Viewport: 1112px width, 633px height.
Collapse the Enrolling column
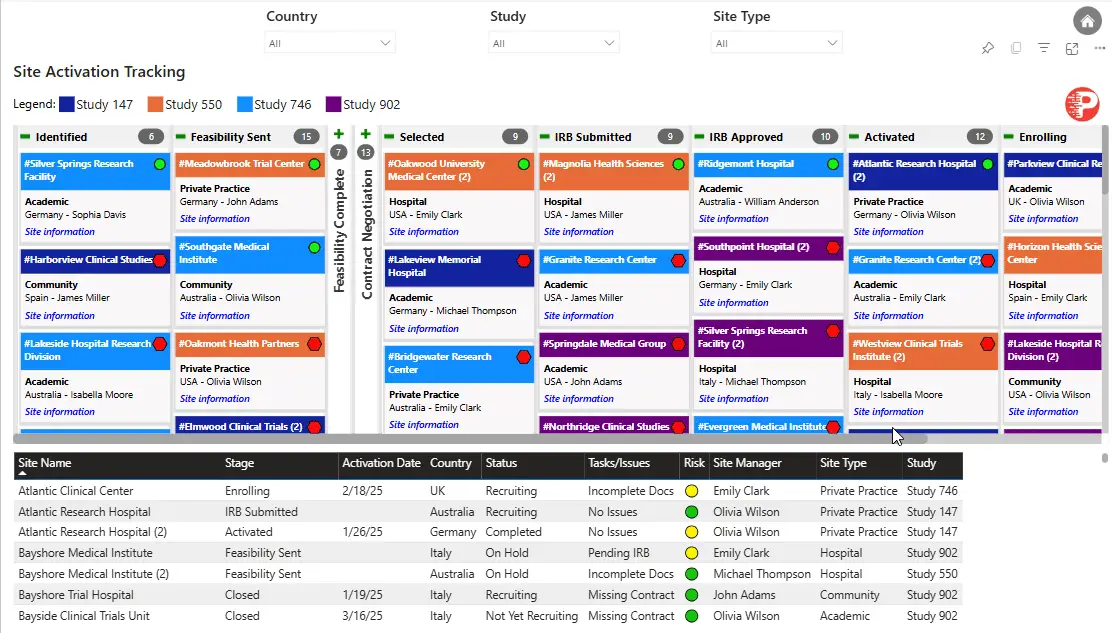pyautogui.click(x=1008, y=137)
